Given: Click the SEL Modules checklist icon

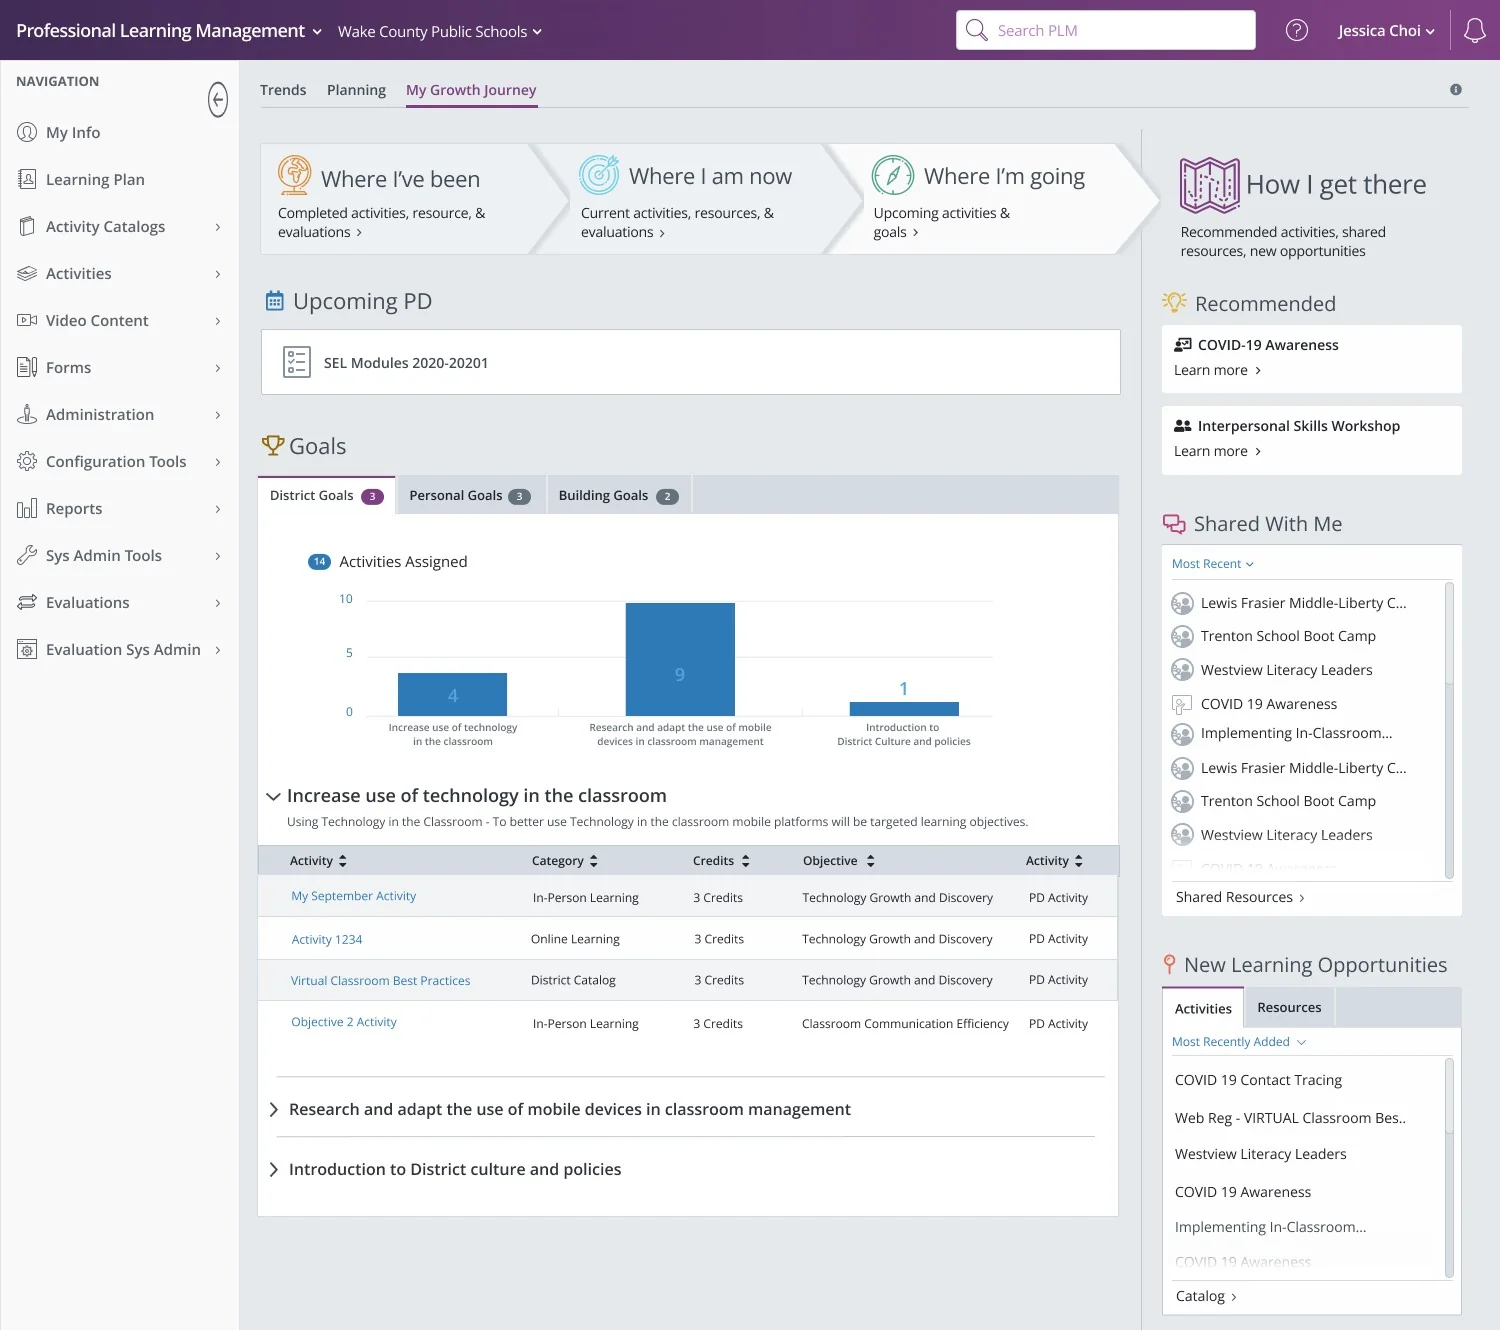Looking at the screenshot, I should [296, 362].
